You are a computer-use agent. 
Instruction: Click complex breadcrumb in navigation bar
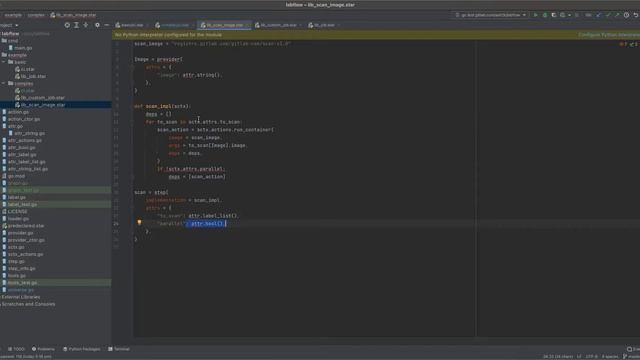pyautogui.click(x=36, y=15)
